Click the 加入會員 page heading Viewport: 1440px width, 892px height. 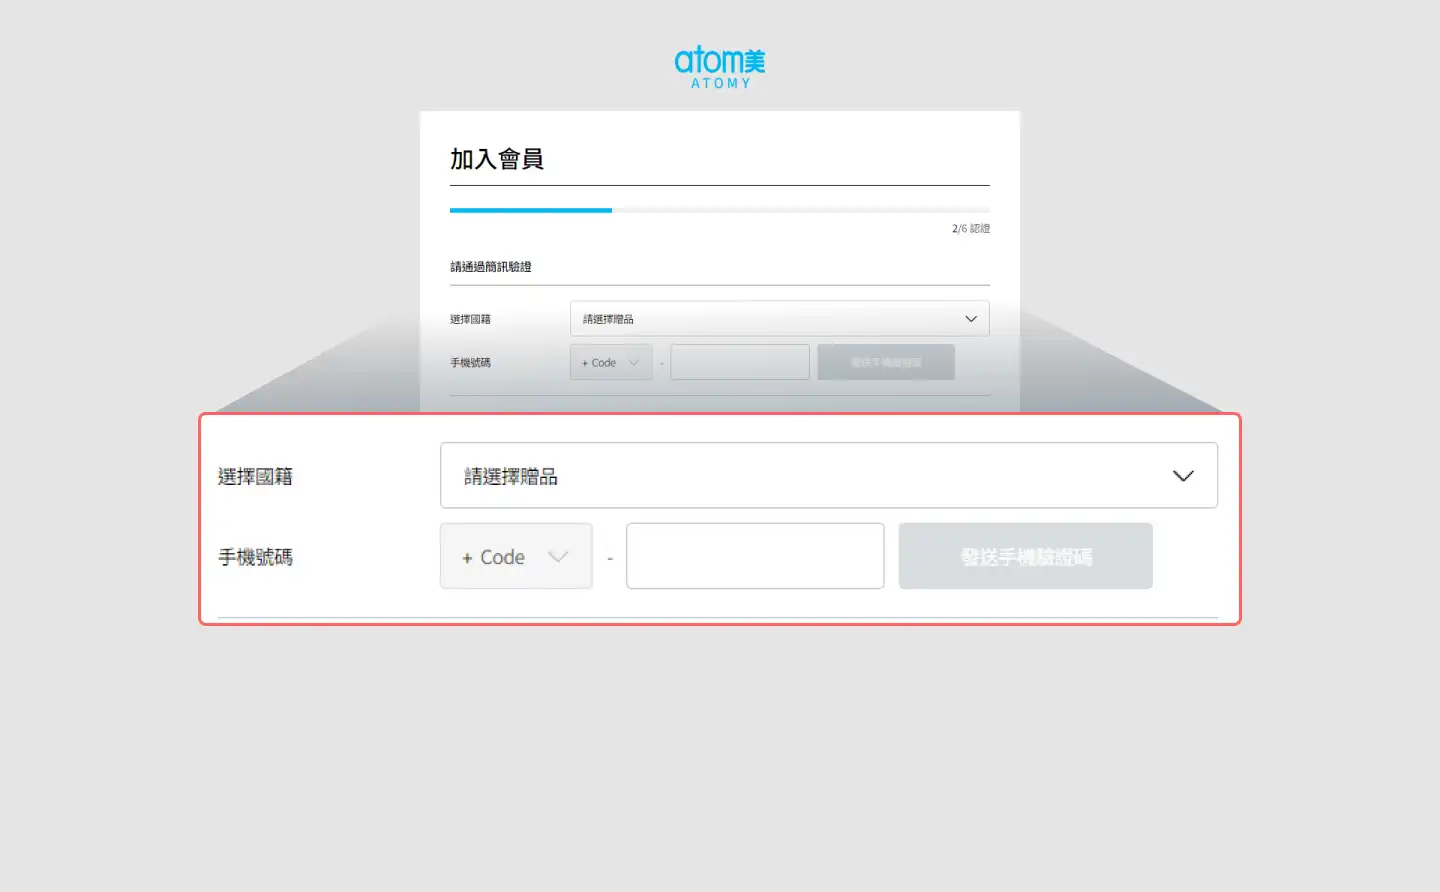[x=497, y=159]
